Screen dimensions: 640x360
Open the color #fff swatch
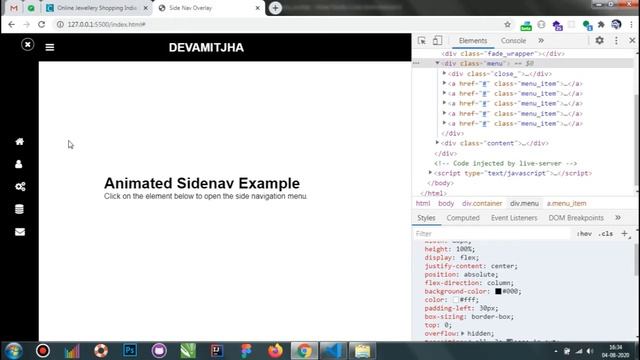tap(456, 300)
